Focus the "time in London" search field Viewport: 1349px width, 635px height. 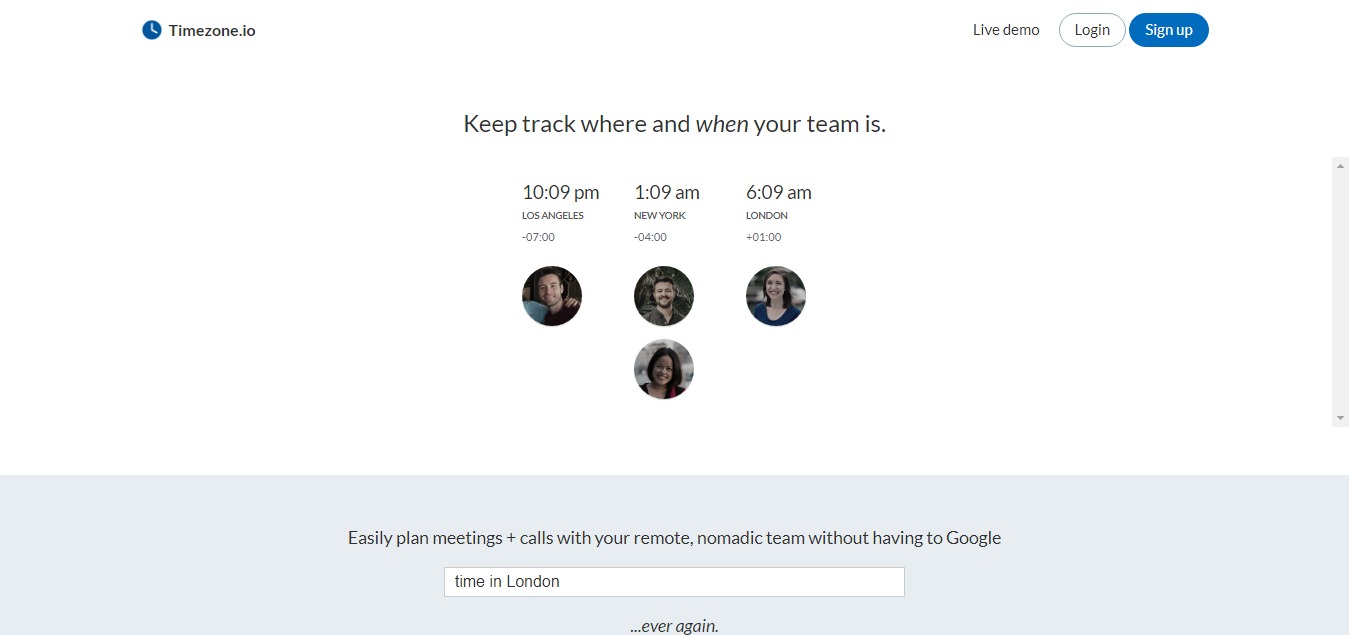674,582
